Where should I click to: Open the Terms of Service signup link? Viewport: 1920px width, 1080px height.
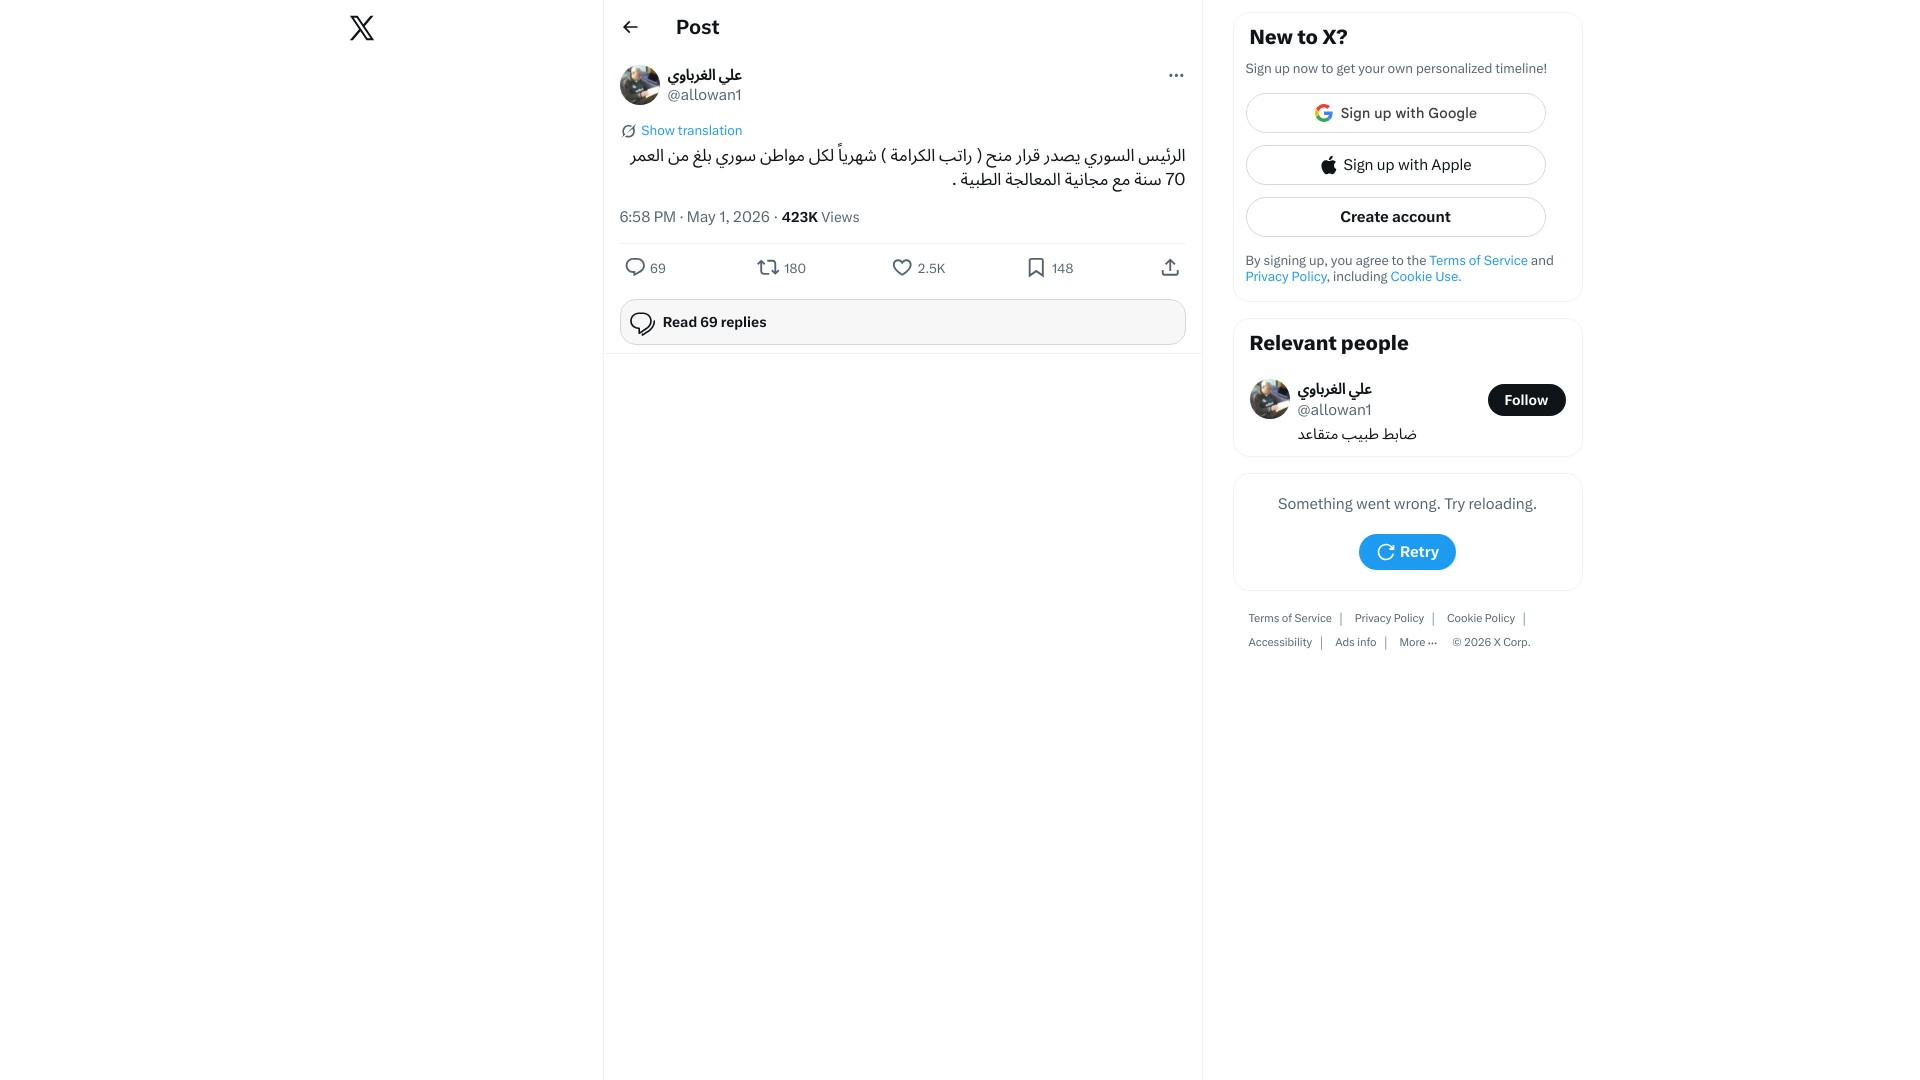[1478, 261]
